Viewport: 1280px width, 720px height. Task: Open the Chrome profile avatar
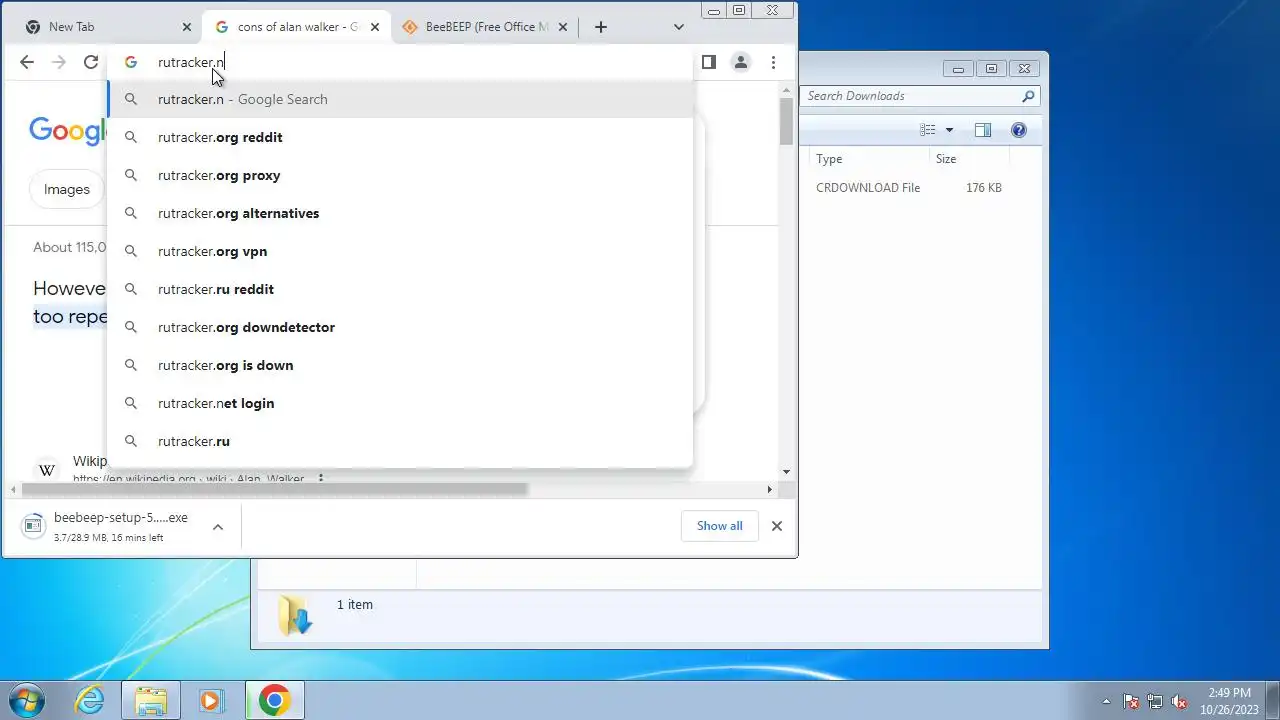coord(740,62)
